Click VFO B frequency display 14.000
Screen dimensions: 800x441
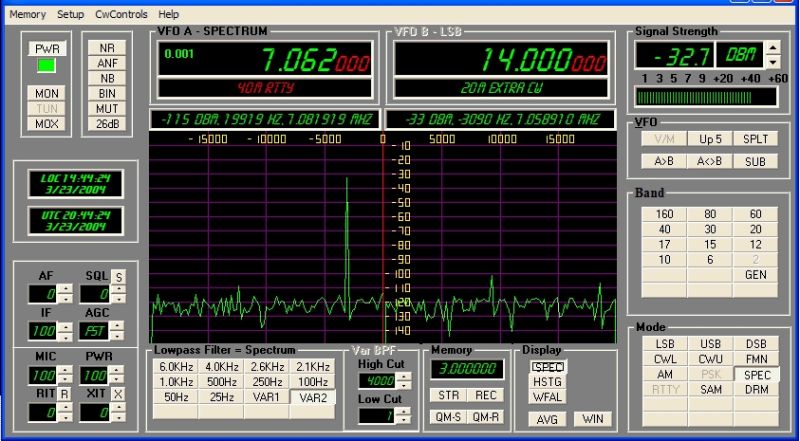(501, 58)
